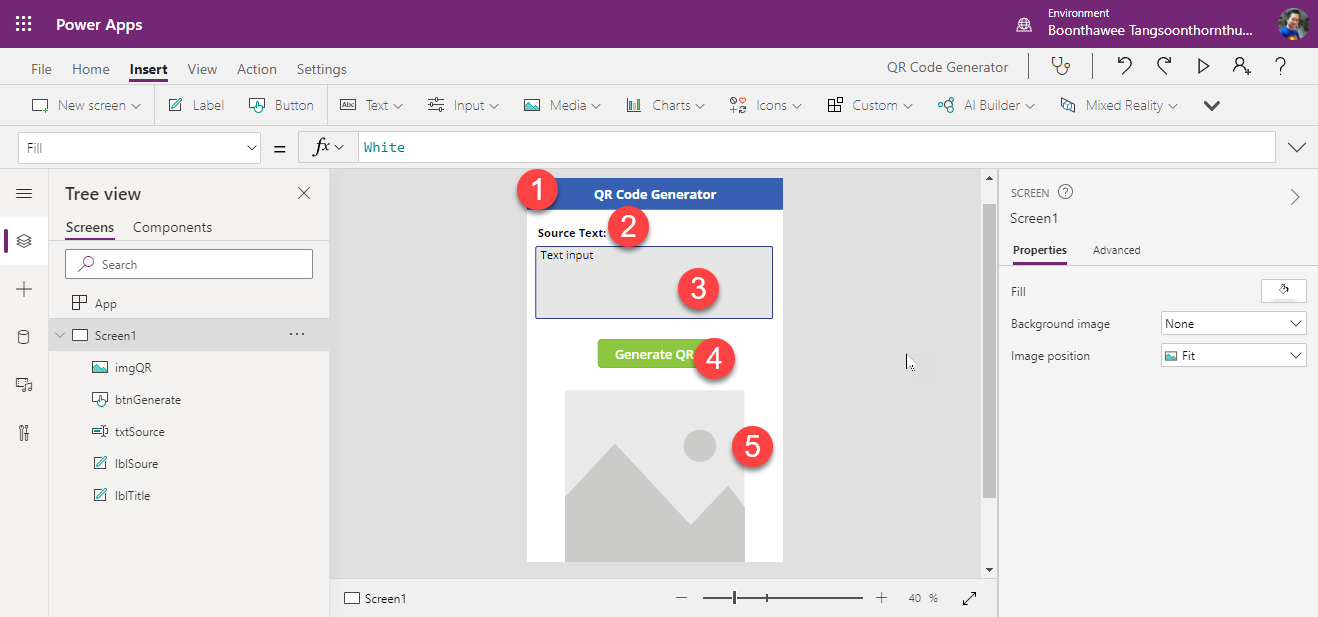Open Insert plus icon in left rail
The height and width of the screenshot is (617, 1318).
point(24,289)
